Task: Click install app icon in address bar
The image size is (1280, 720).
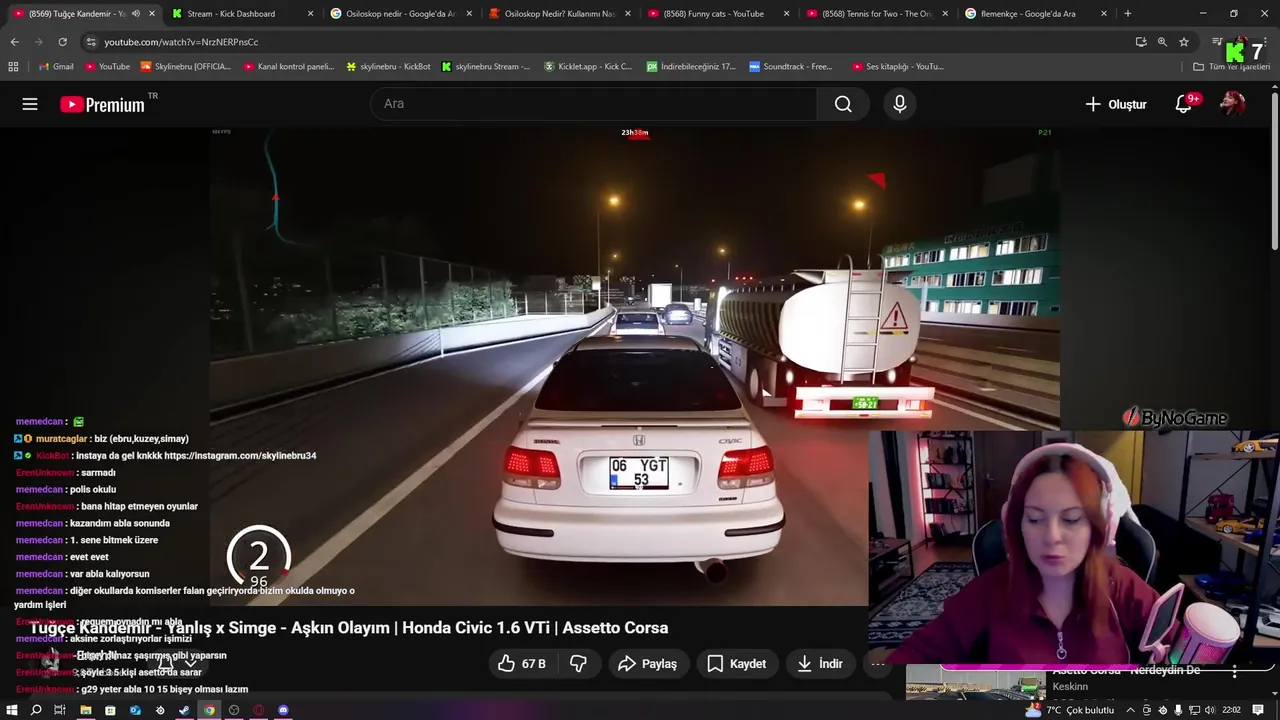Action: pos(1141,42)
